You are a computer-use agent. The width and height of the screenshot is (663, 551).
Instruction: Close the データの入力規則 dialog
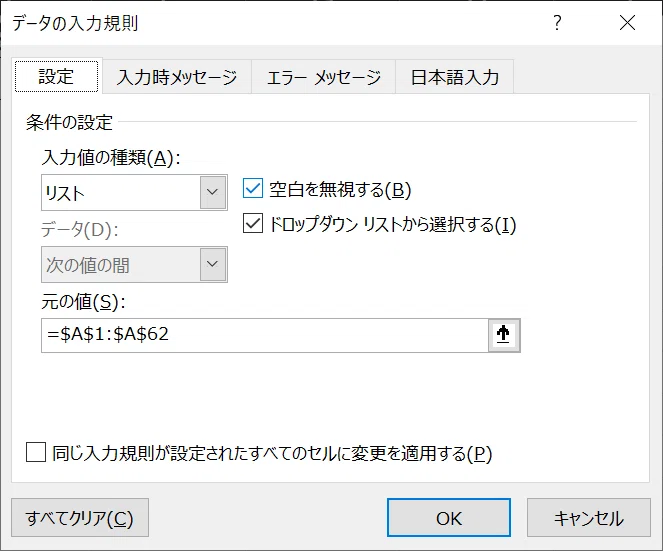pyautogui.click(x=627, y=23)
